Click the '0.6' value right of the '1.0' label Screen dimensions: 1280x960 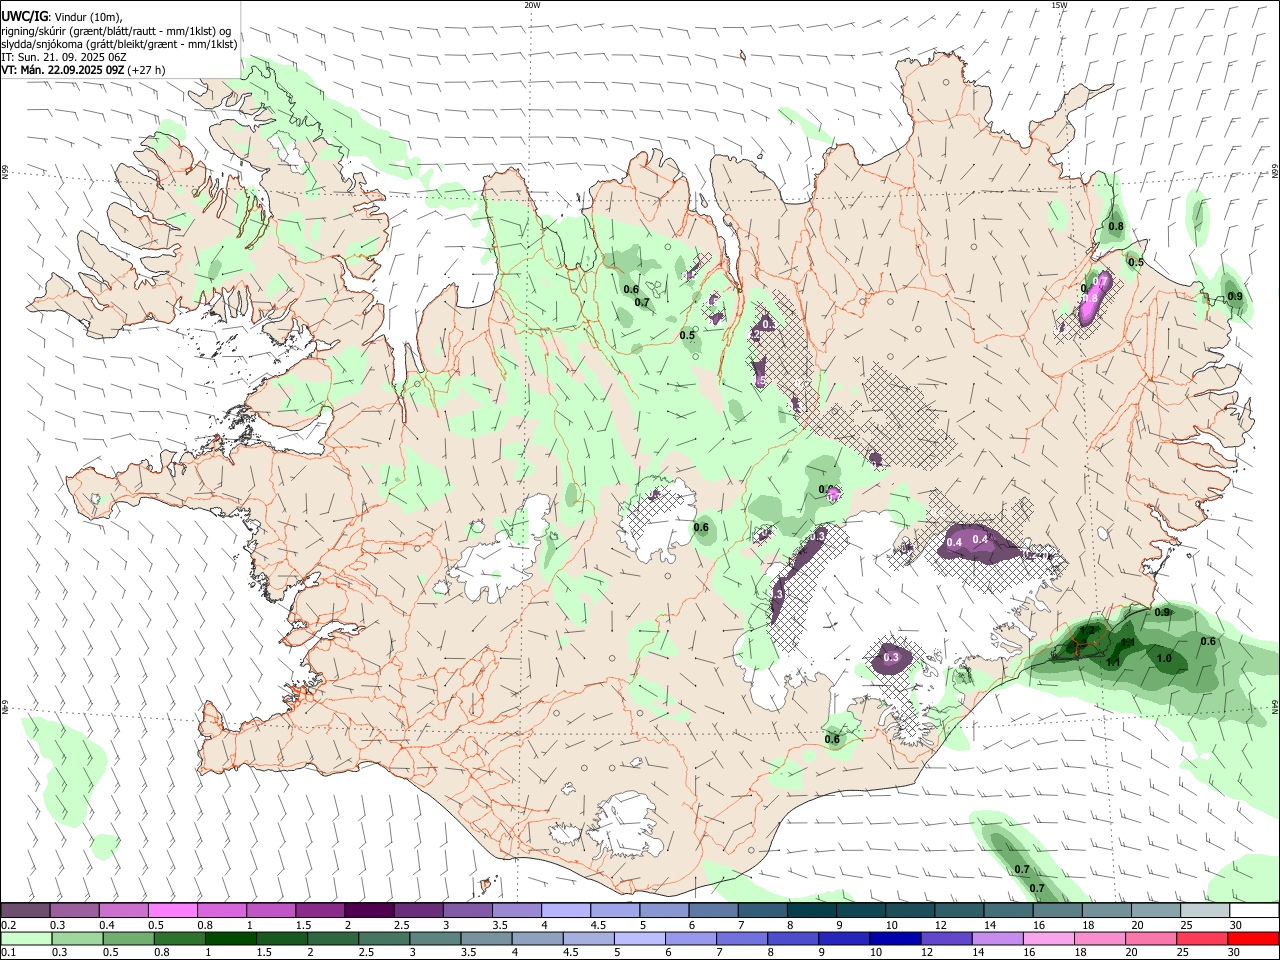tap(1208, 642)
